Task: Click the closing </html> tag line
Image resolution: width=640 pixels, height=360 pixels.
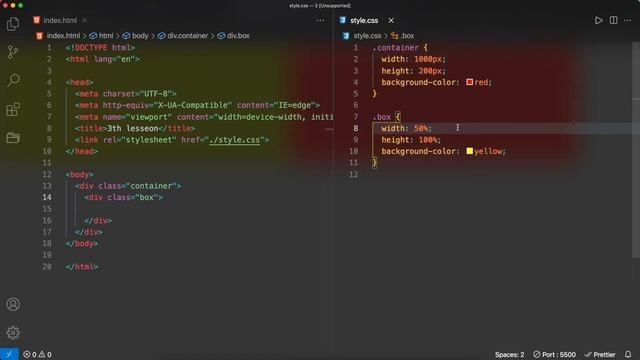Action: pos(82,267)
